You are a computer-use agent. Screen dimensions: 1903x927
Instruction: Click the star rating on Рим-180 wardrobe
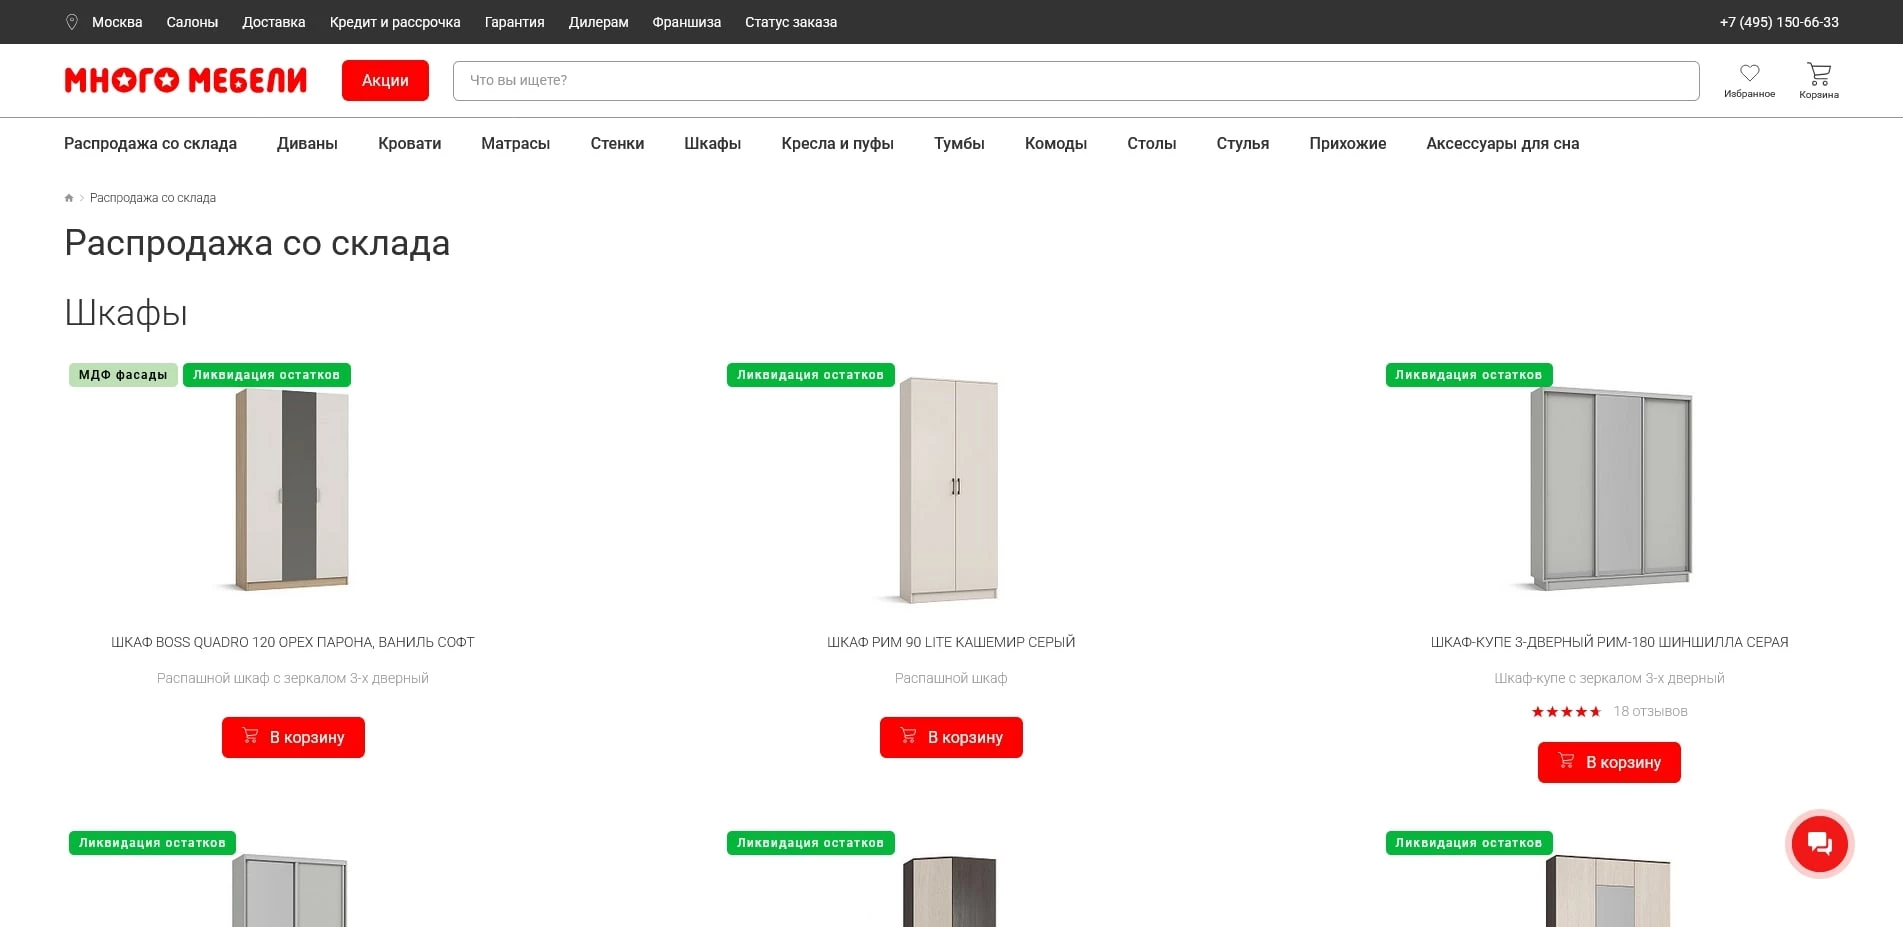tap(1566, 712)
